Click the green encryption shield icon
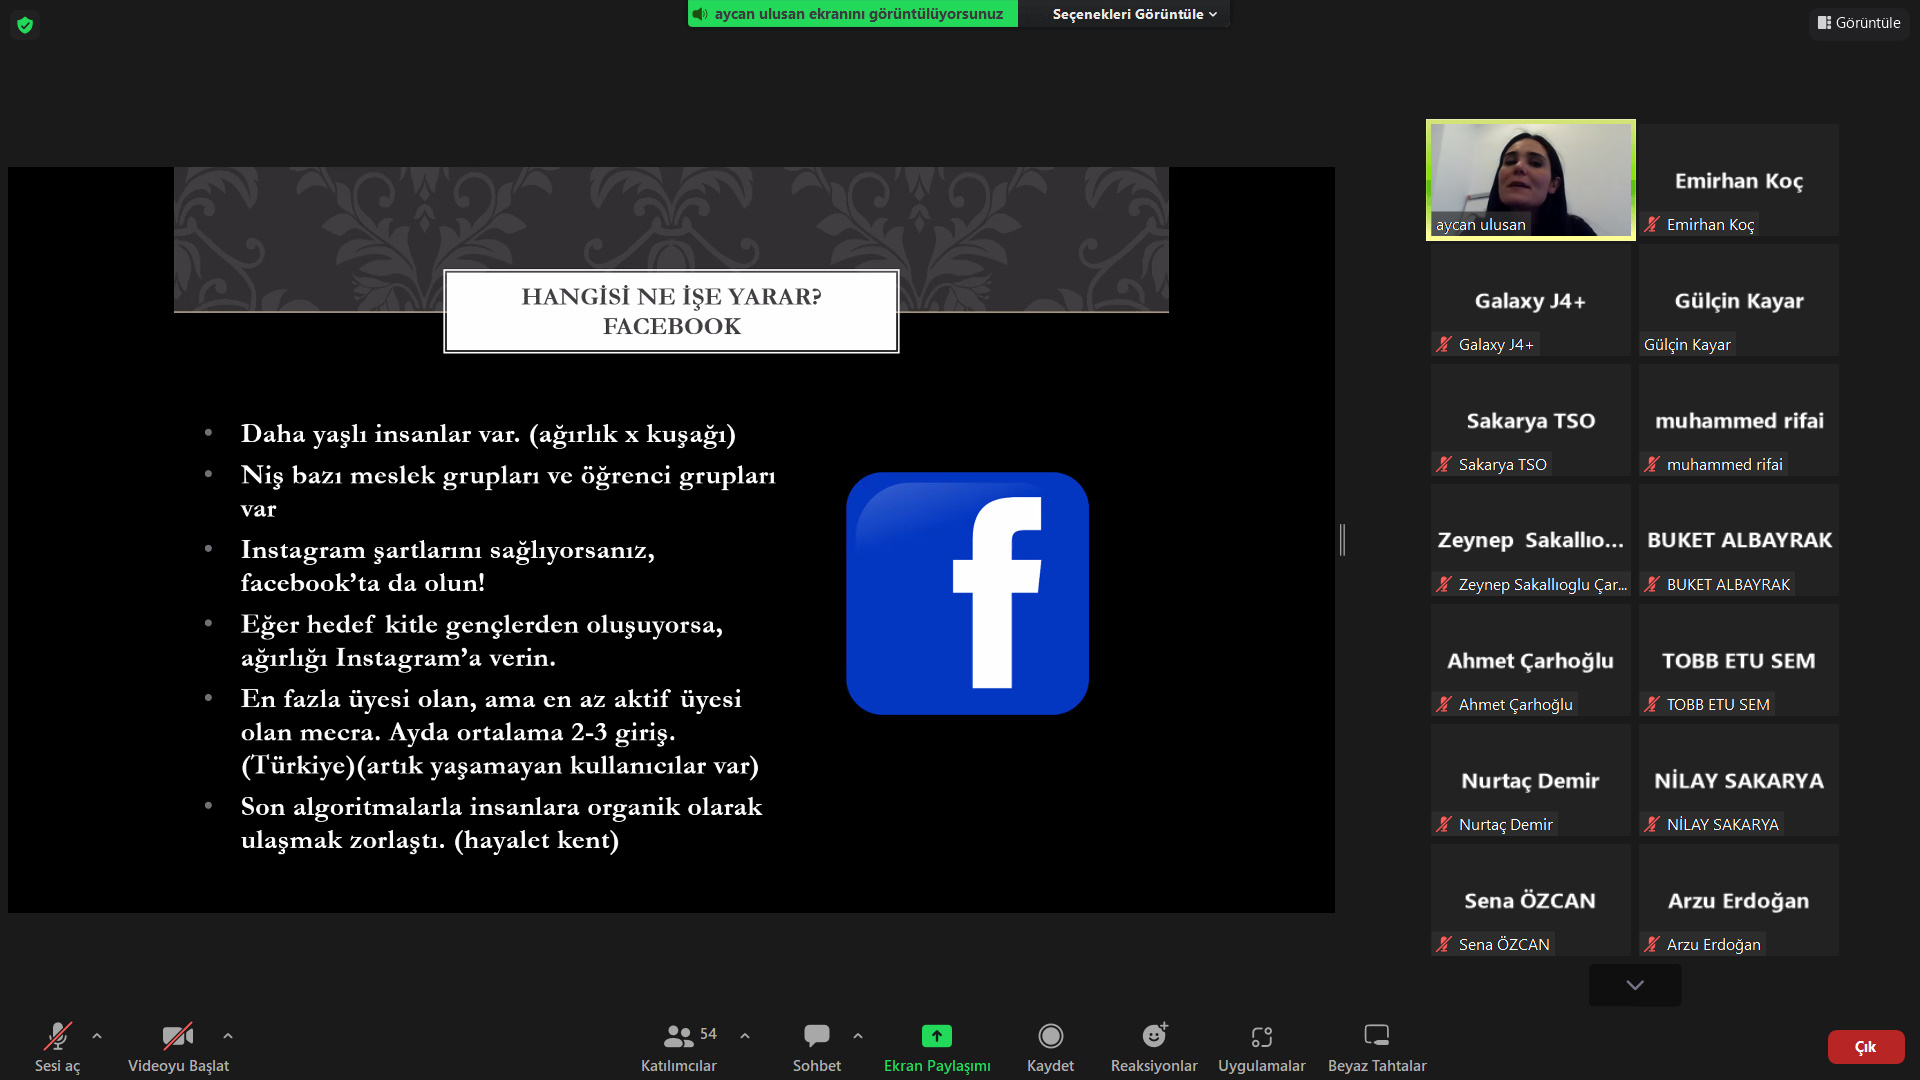This screenshot has height=1080, width=1920. coord(25,25)
